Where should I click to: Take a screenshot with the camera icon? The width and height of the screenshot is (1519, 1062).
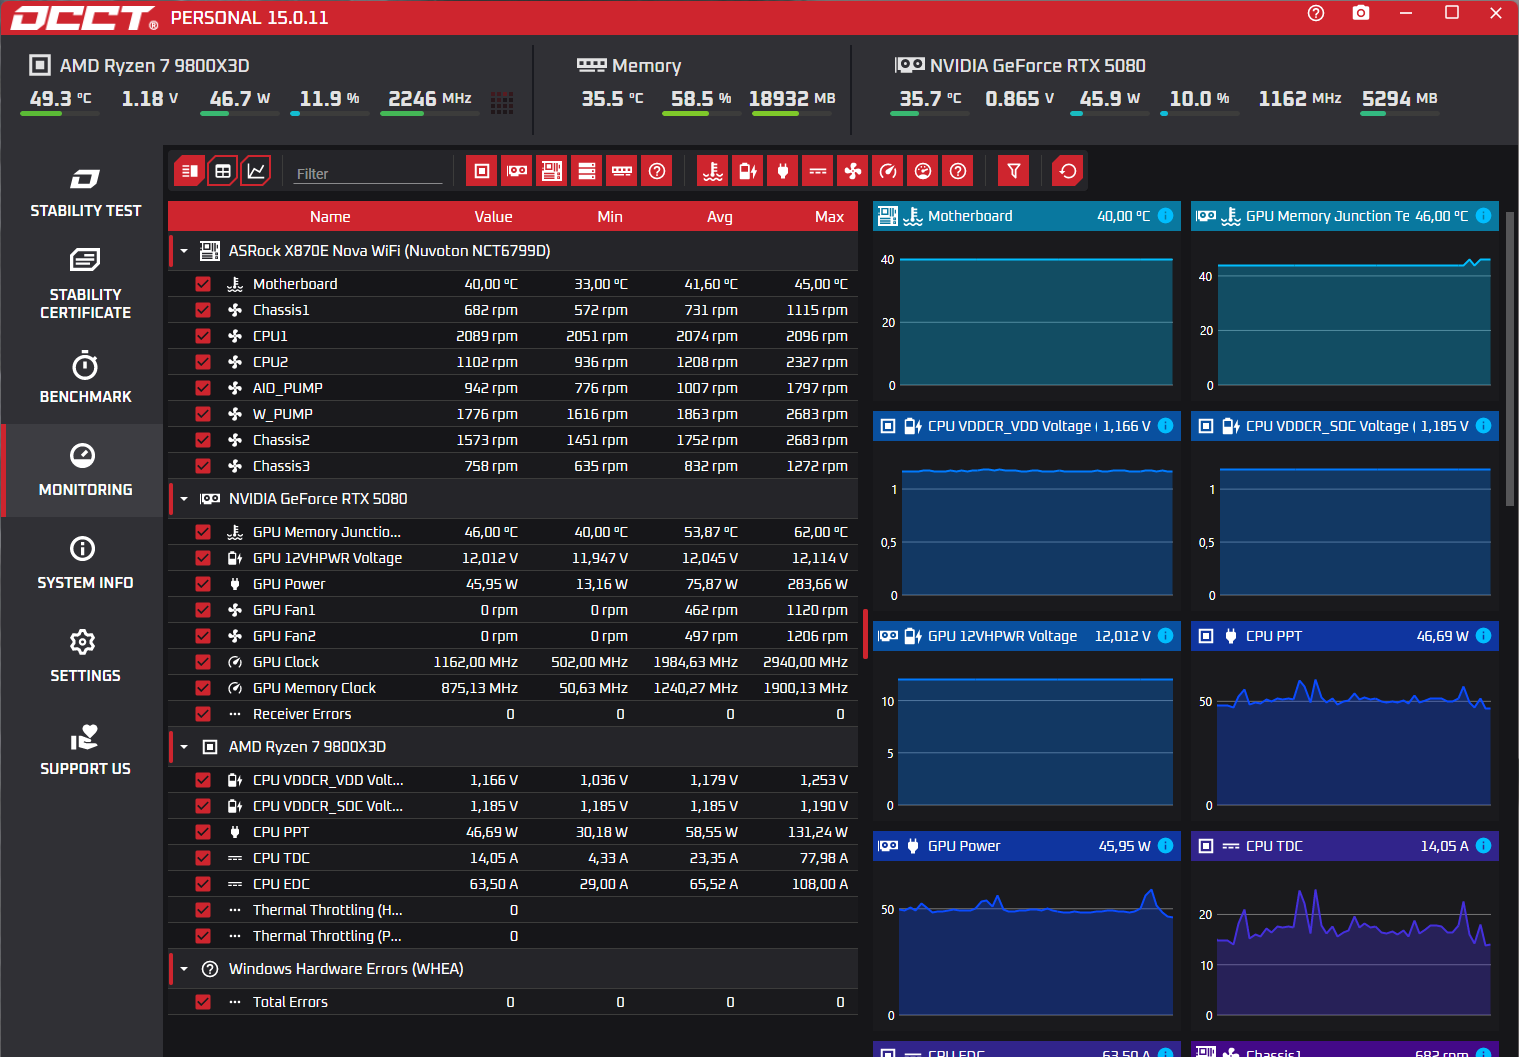pos(1360,13)
